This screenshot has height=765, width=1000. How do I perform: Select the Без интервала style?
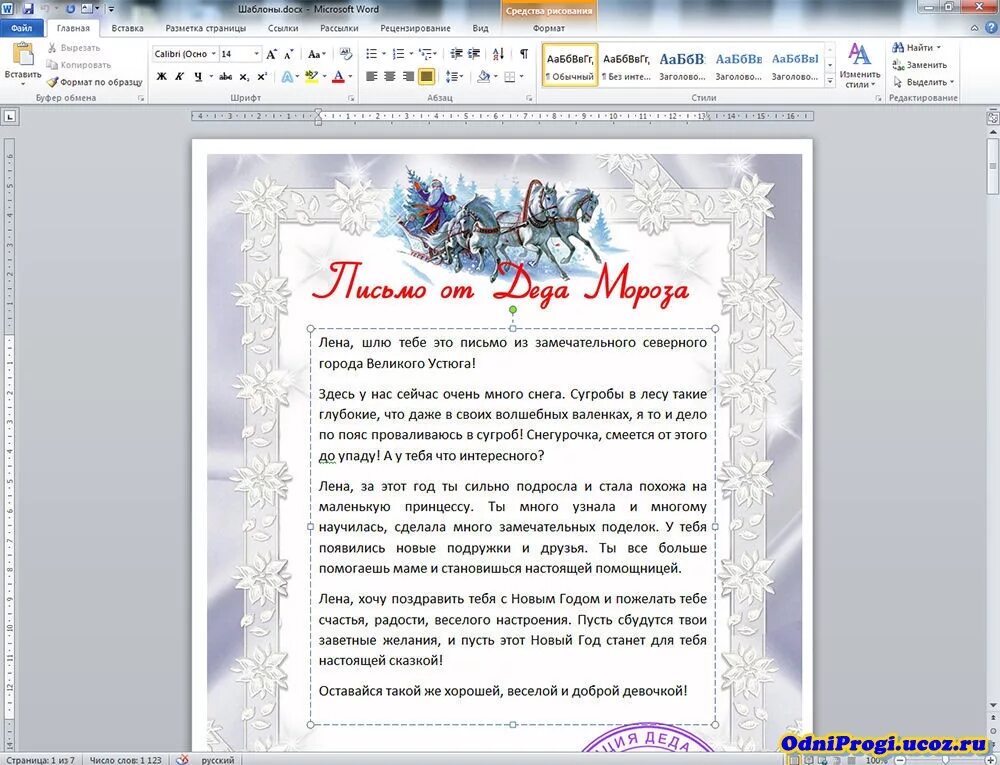626,64
